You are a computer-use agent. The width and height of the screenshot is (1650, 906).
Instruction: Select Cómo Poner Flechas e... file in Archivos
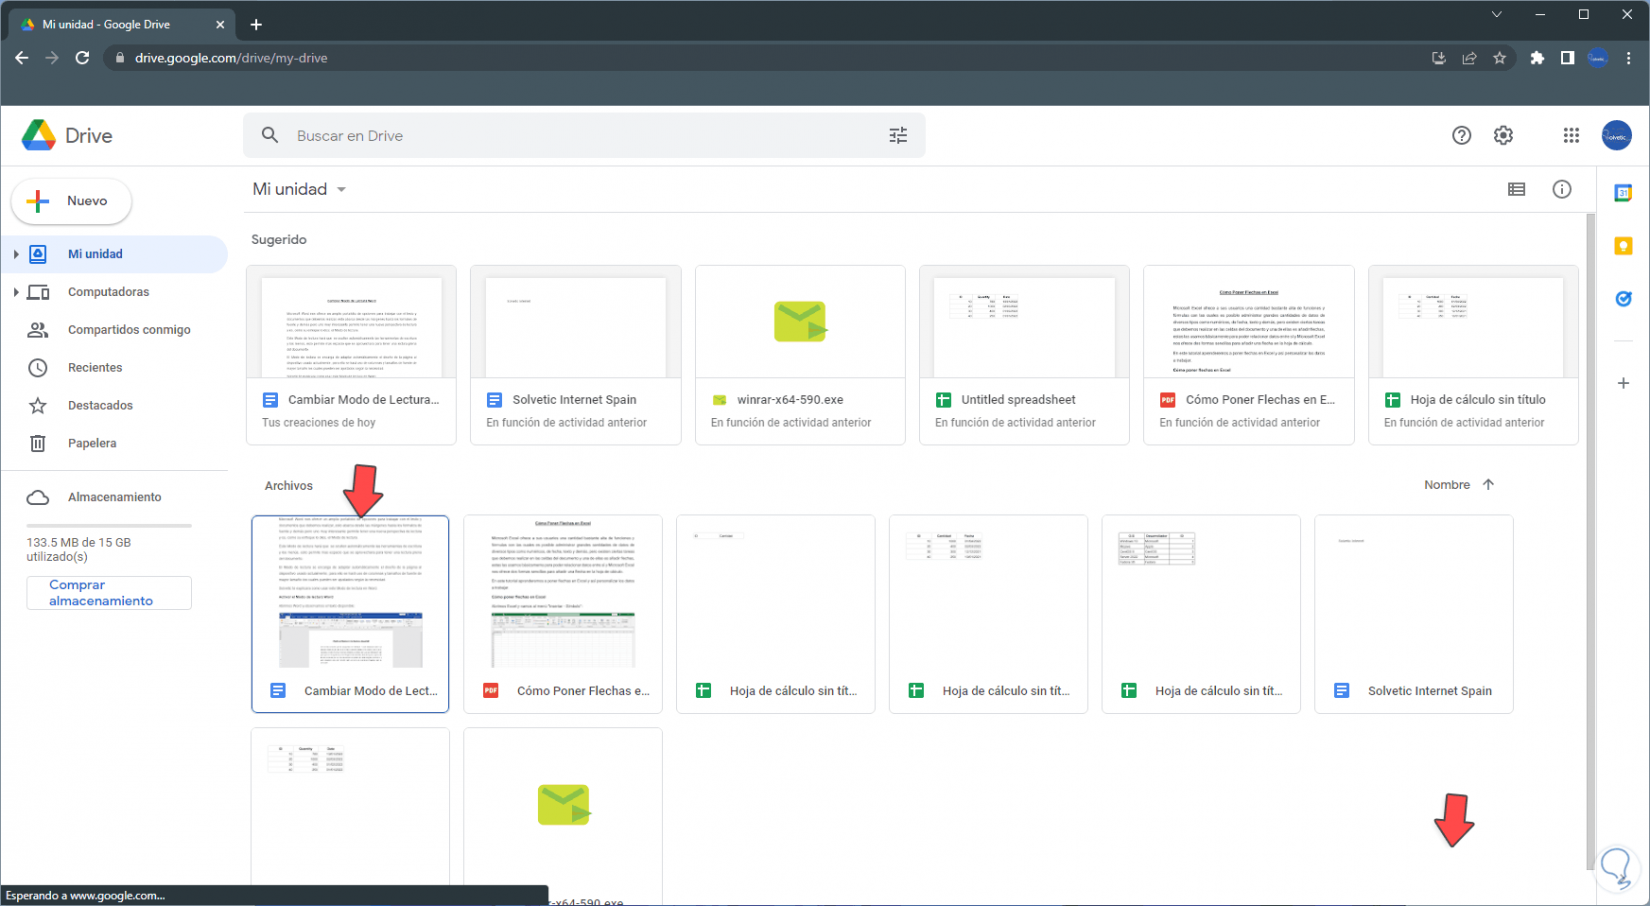point(563,614)
